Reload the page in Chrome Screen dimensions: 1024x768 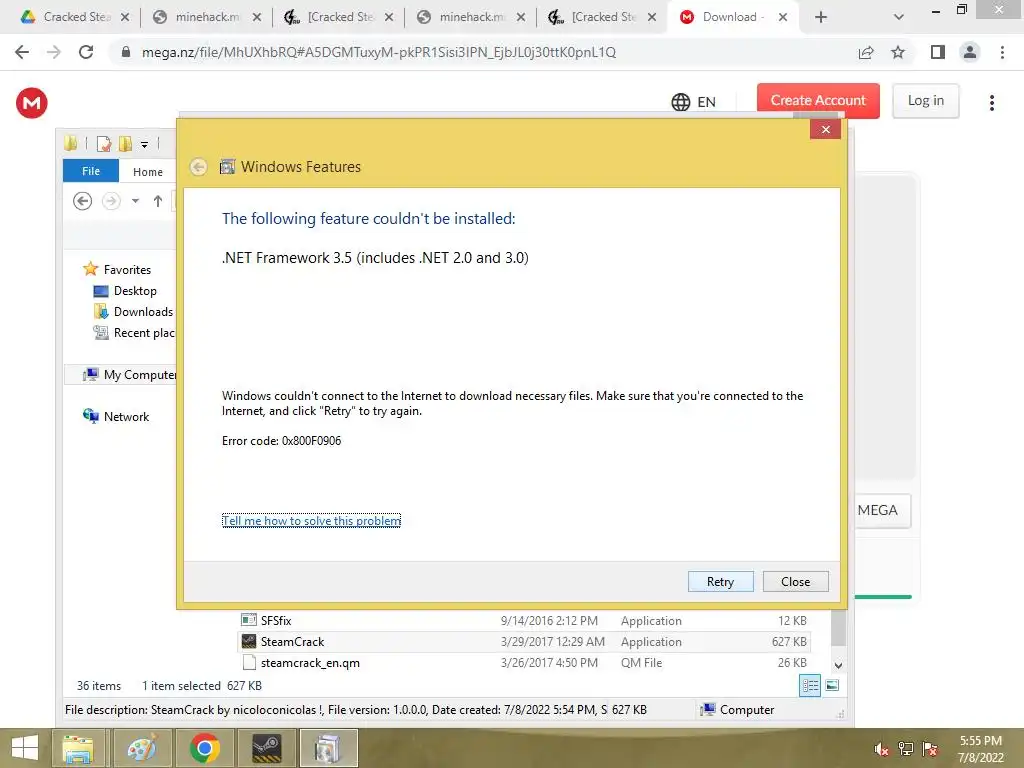86,52
